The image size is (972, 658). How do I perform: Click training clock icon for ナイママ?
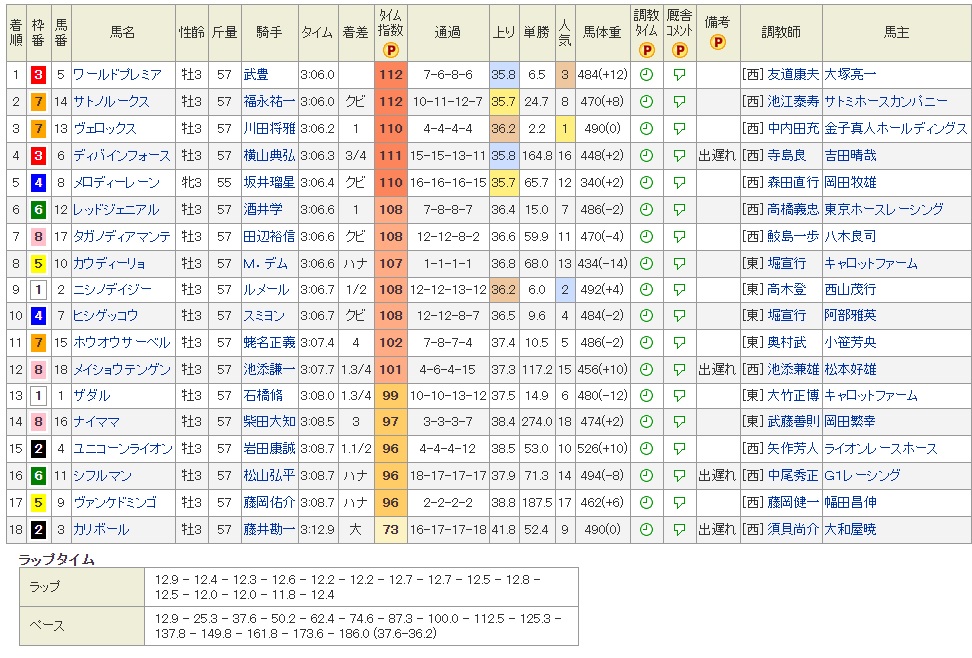tap(646, 422)
